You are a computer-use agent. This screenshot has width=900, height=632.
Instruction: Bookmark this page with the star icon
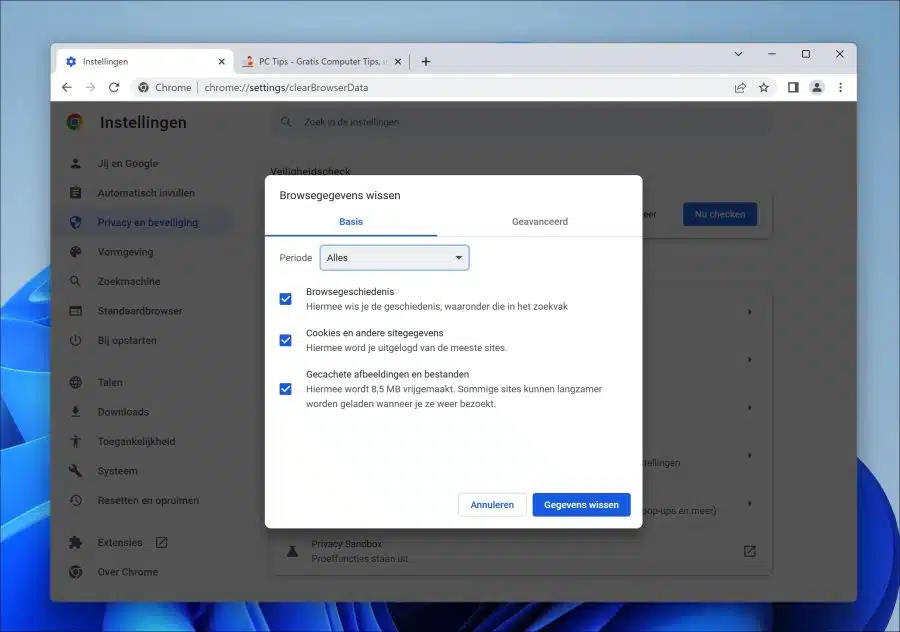[764, 87]
